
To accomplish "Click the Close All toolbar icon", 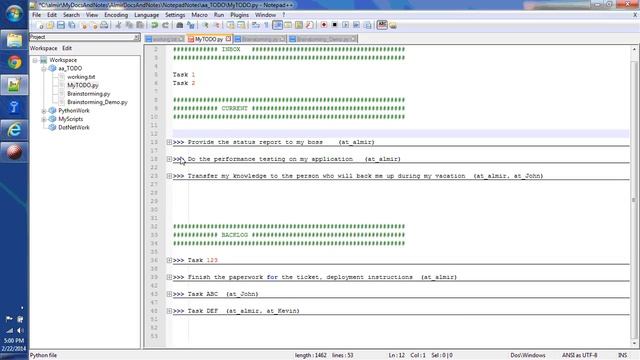I will [x=94, y=25].
